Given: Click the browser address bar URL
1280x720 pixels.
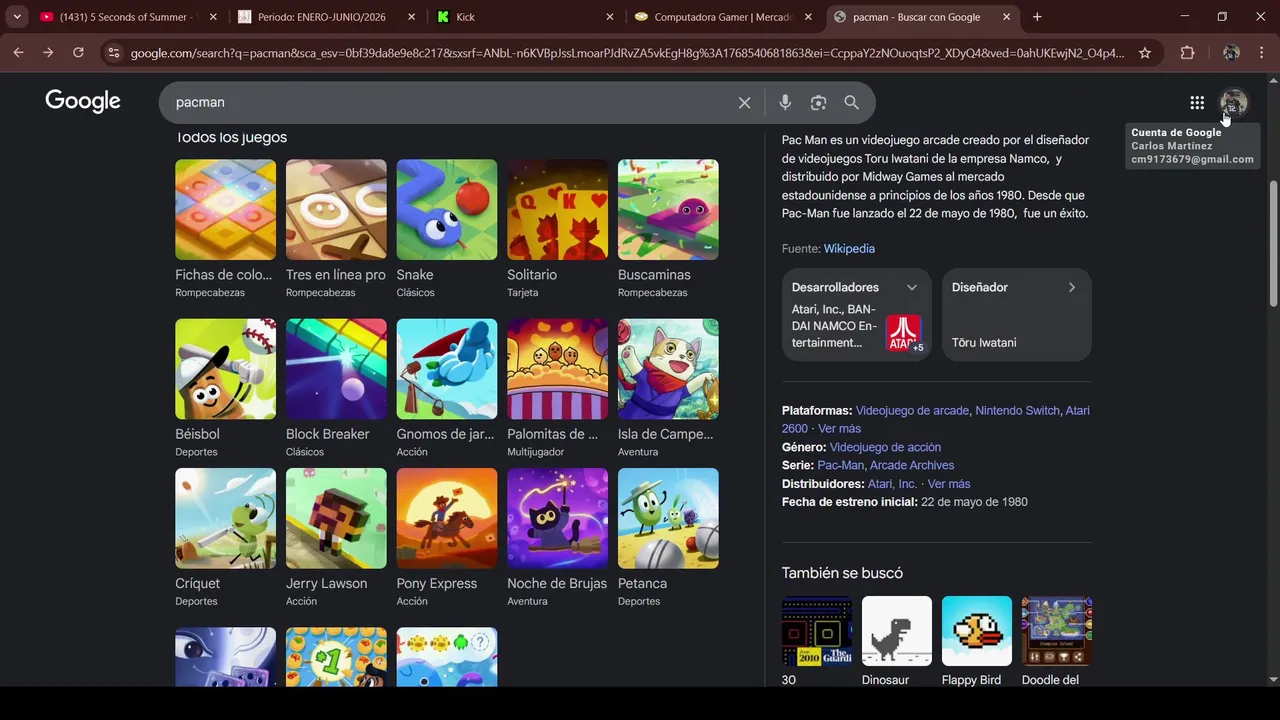Looking at the screenshot, I should (627, 53).
